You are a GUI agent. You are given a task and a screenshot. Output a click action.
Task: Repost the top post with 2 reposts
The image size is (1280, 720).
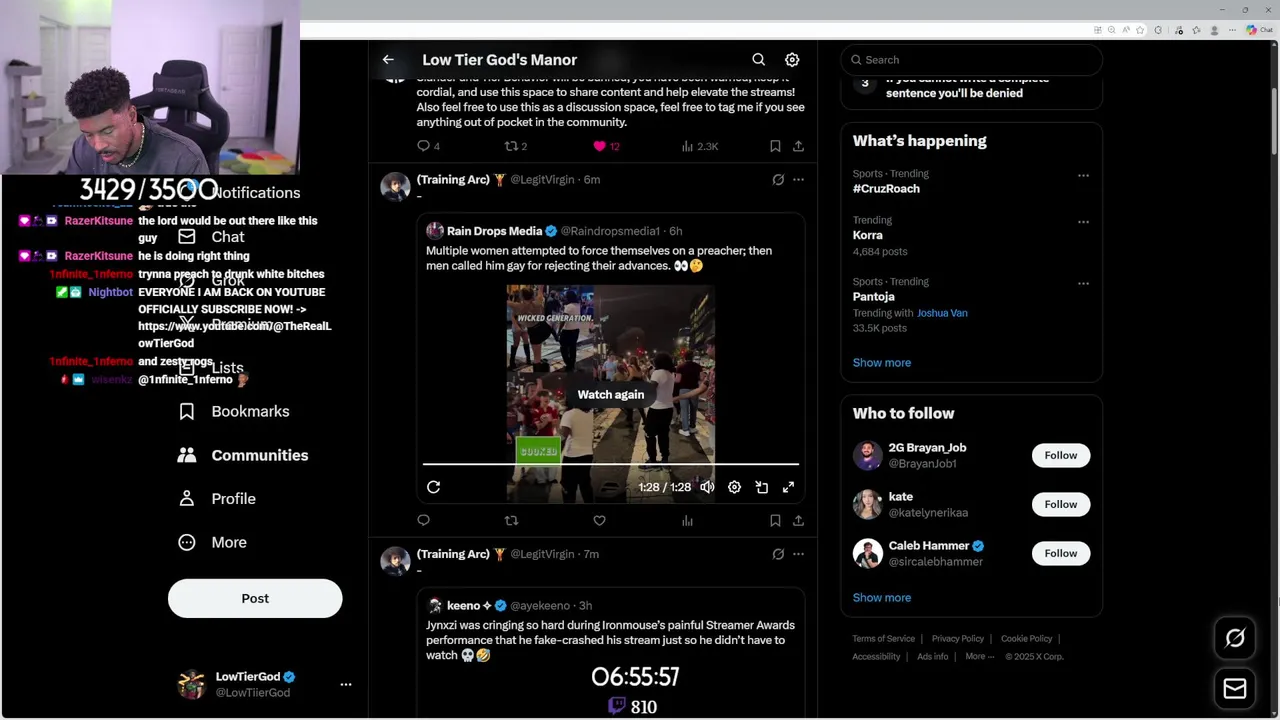(515, 146)
